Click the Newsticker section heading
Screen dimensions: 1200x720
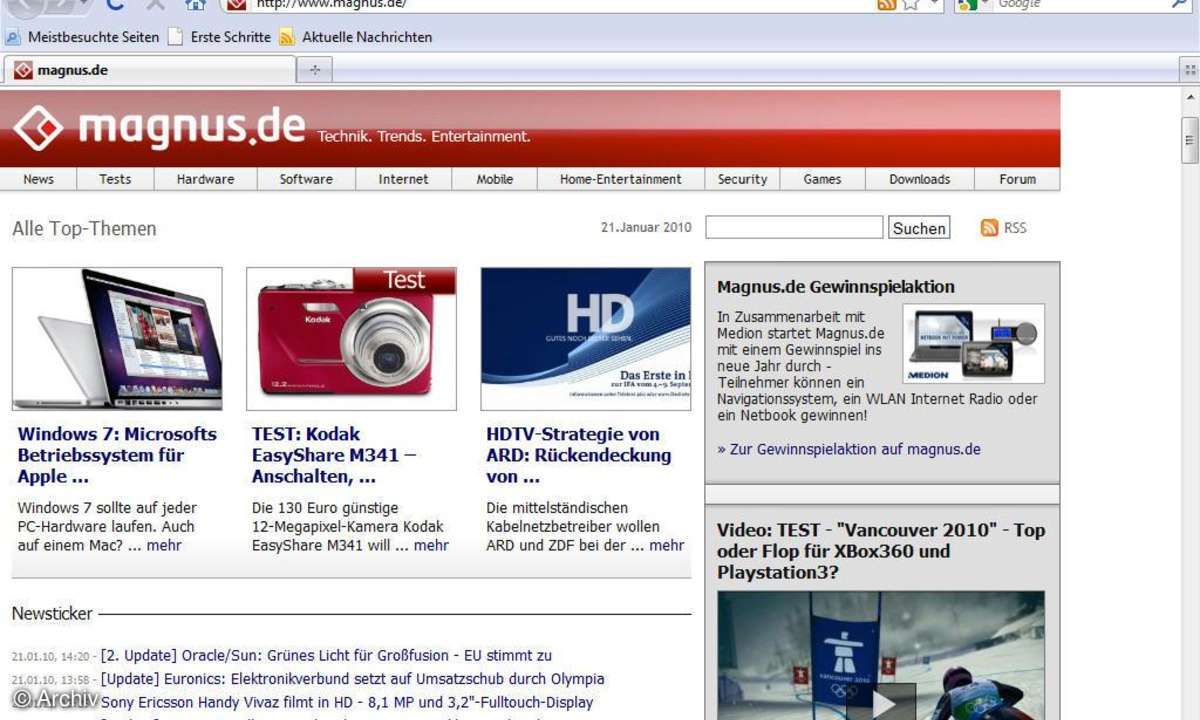pyautogui.click(x=52, y=613)
